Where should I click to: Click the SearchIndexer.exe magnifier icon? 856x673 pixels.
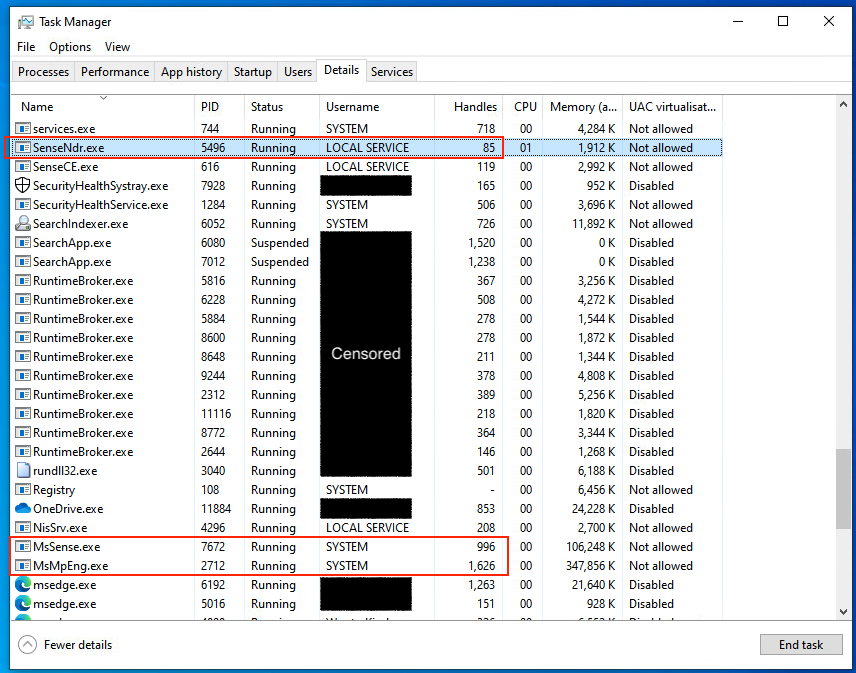(x=23, y=224)
